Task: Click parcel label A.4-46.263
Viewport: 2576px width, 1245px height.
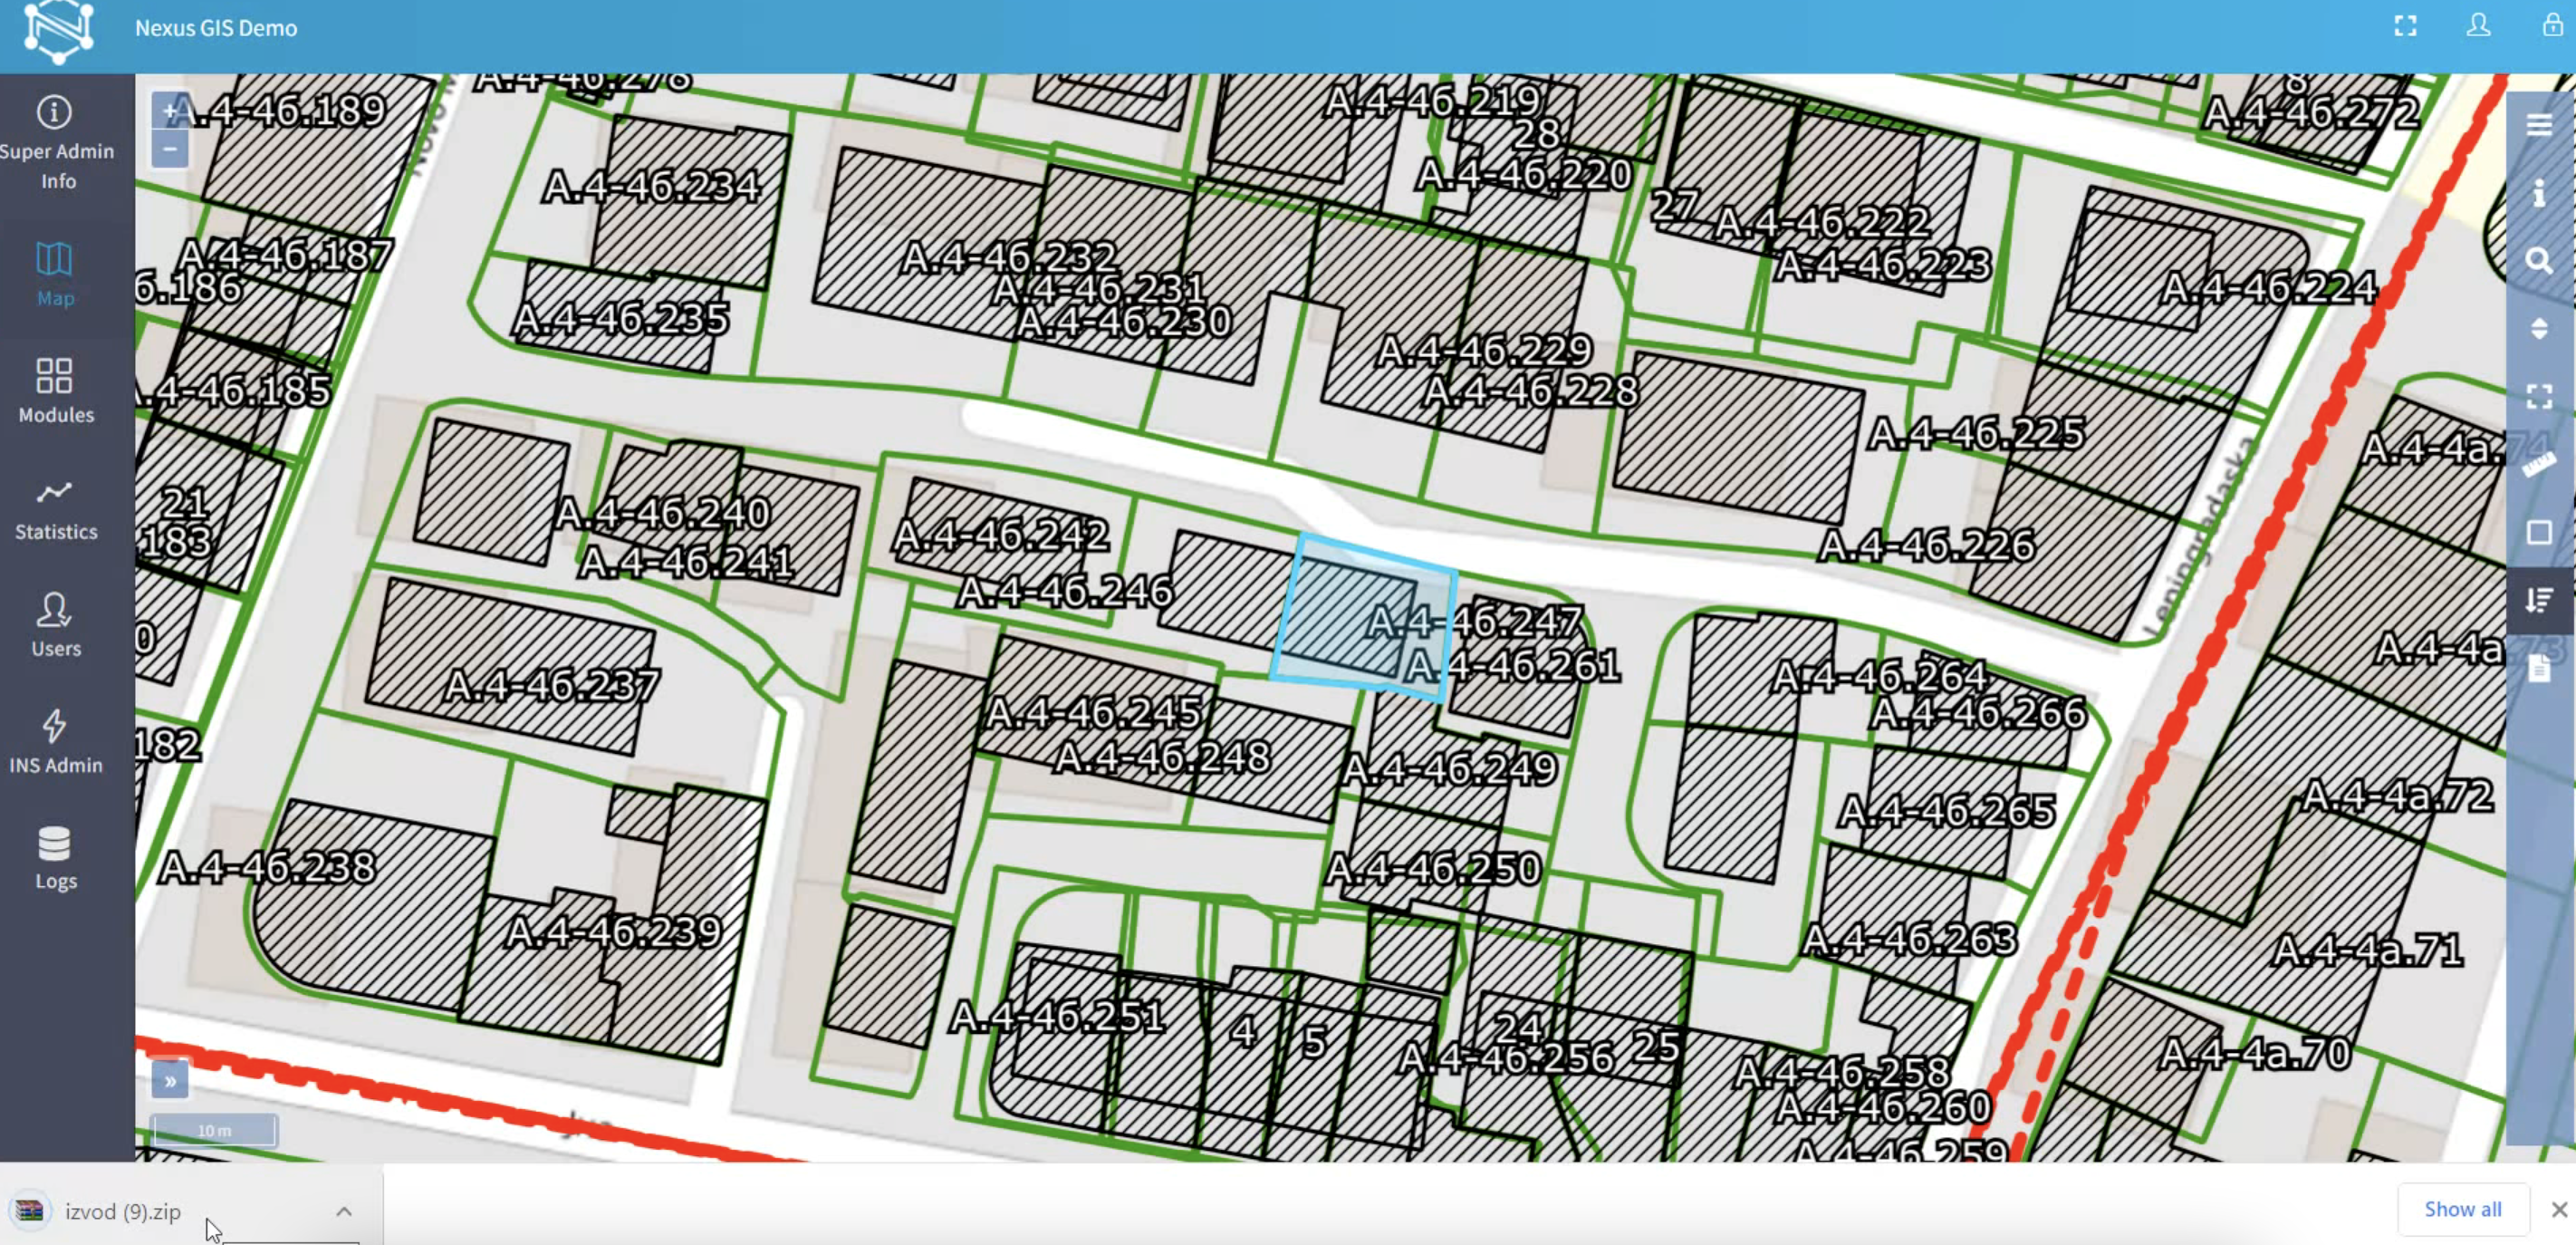Action: (1910, 940)
